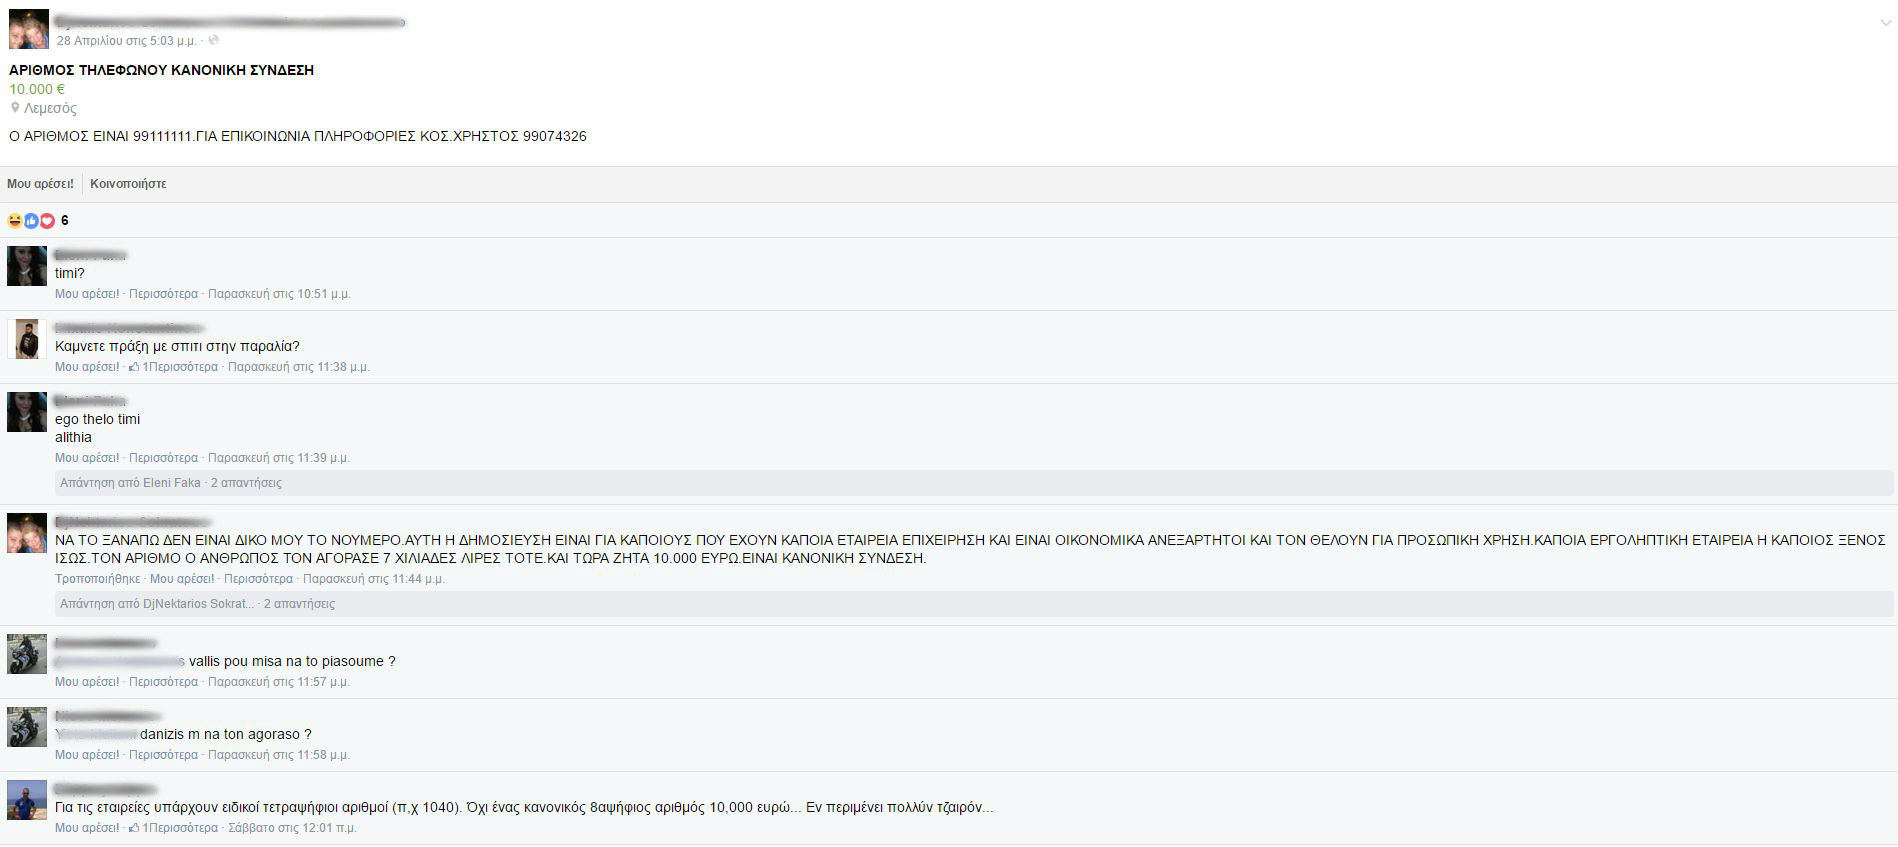The width and height of the screenshot is (1898, 847).
Task: Click the thumbs-up count icon on Saturday 12:01 comment
Action: (134, 828)
